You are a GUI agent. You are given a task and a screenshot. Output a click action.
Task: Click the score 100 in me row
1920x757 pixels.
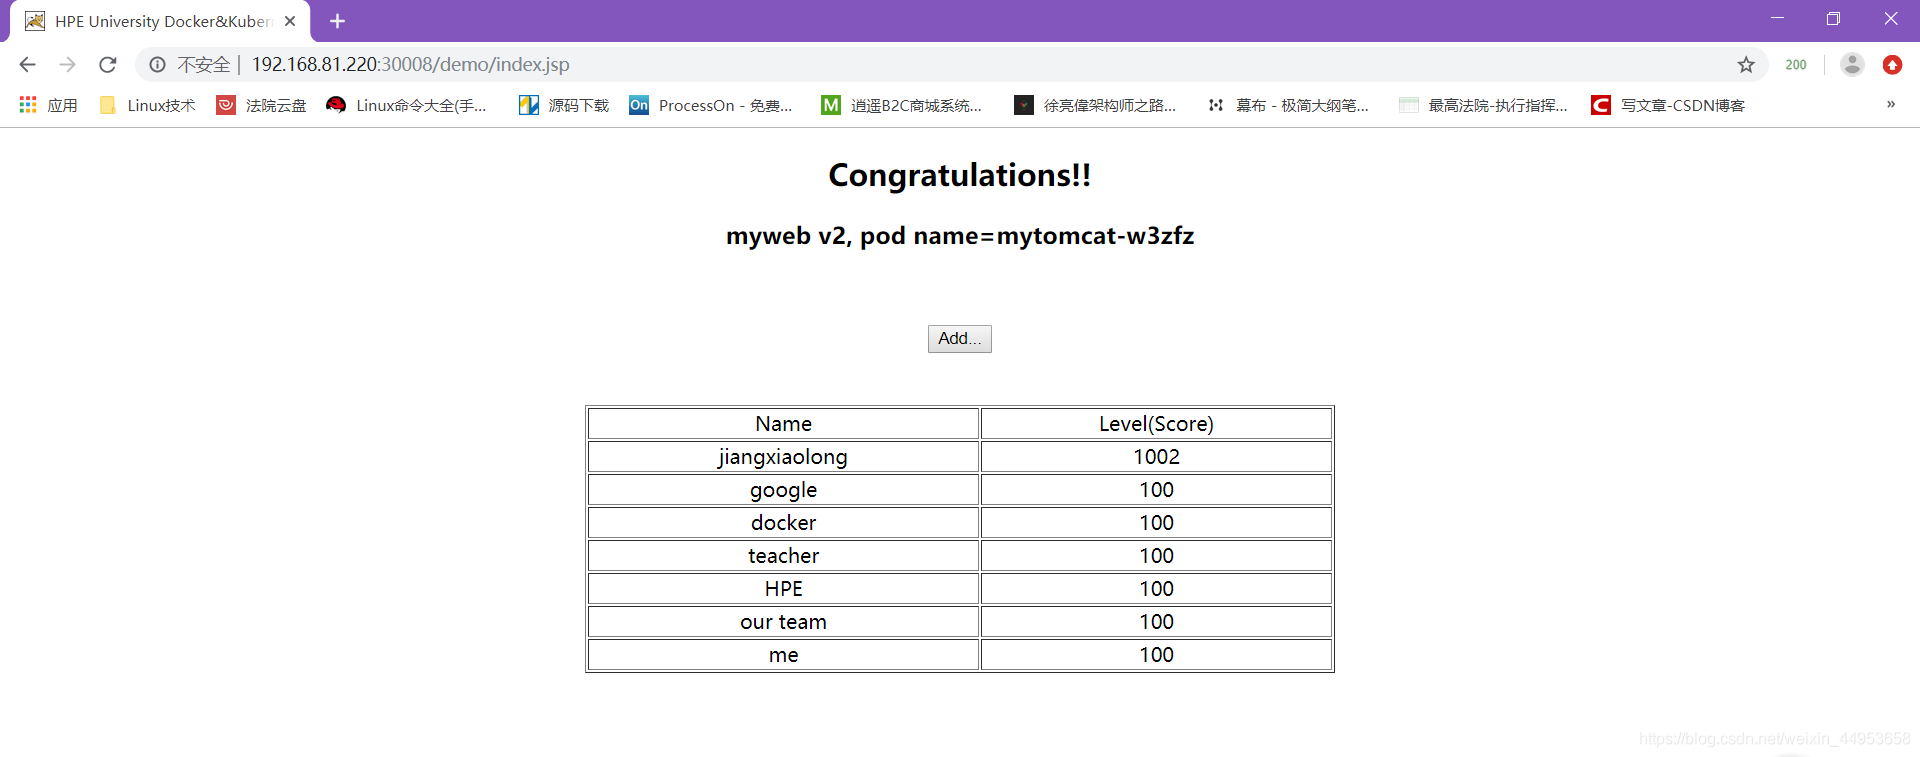tap(1157, 655)
